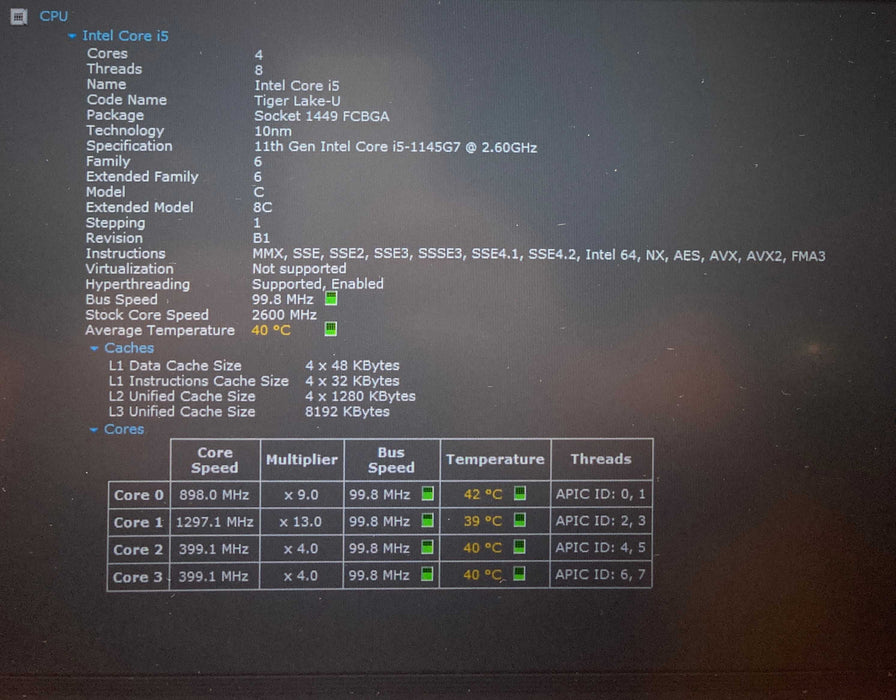896x700 pixels.
Task: Toggle the Core 1 temperature graph indicator
Action: pyautogui.click(x=519, y=520)
